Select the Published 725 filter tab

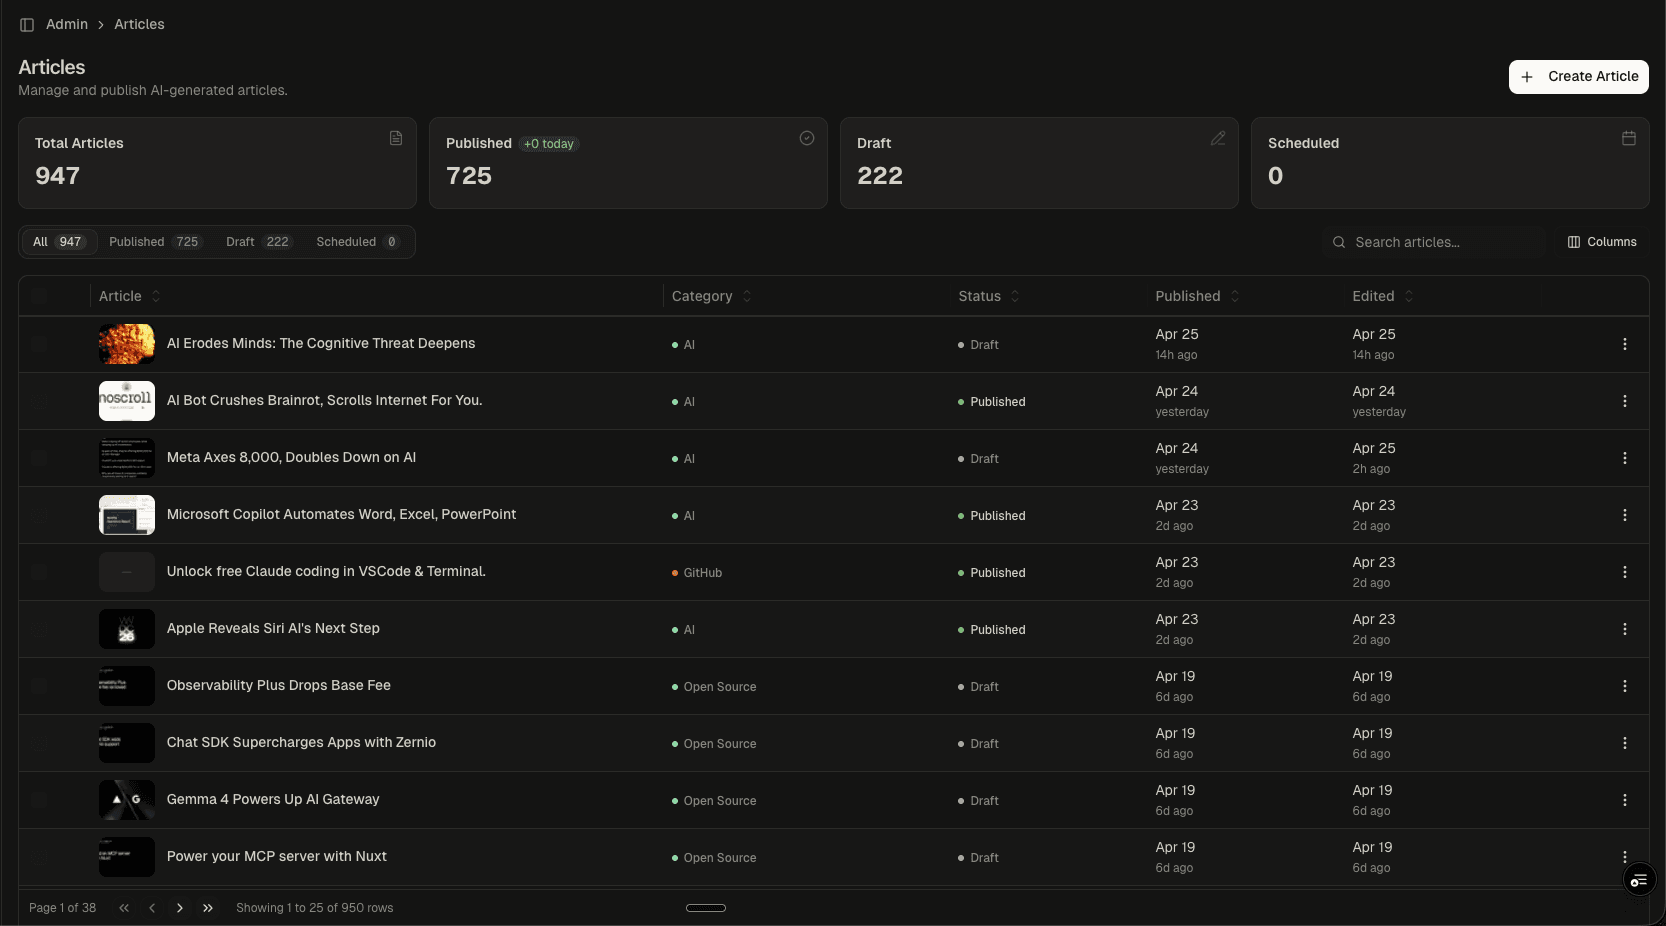154,242
